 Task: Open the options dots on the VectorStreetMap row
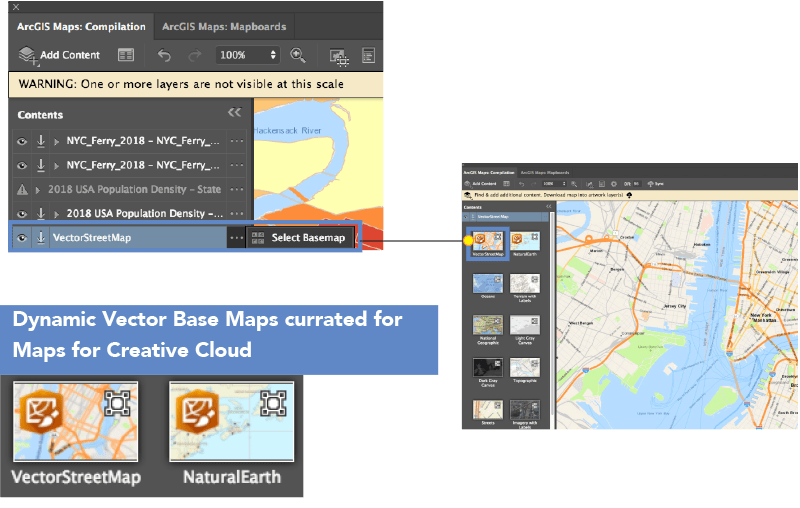(236, 238)
